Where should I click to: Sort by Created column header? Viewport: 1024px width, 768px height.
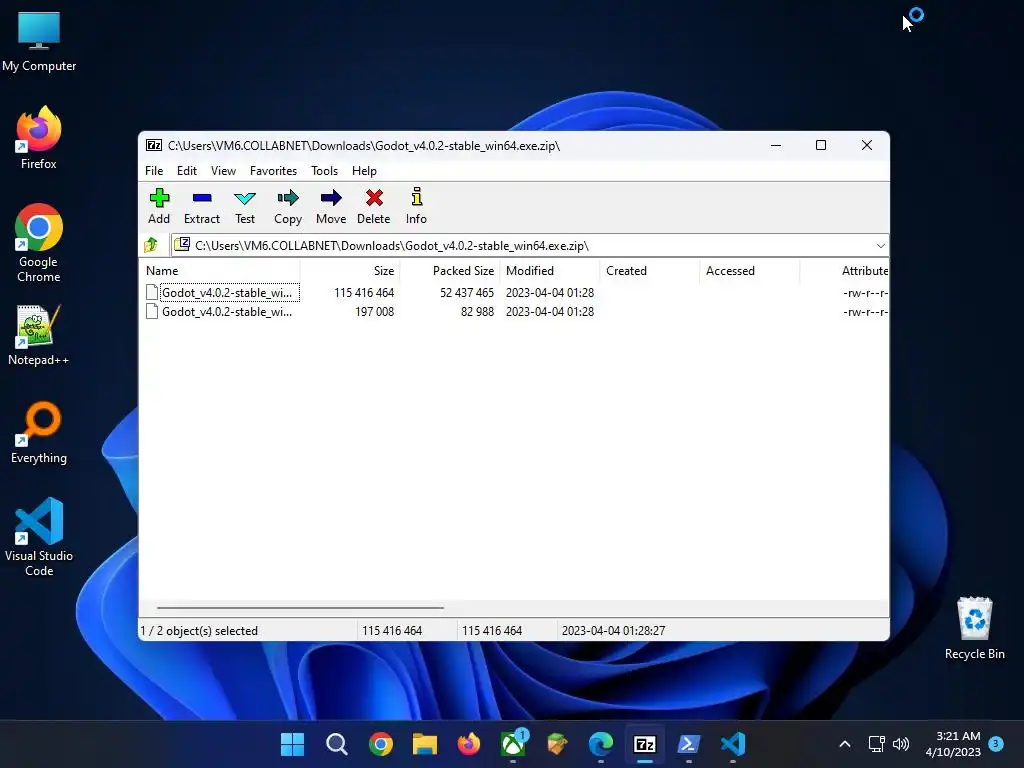click(x=650, y=270)
